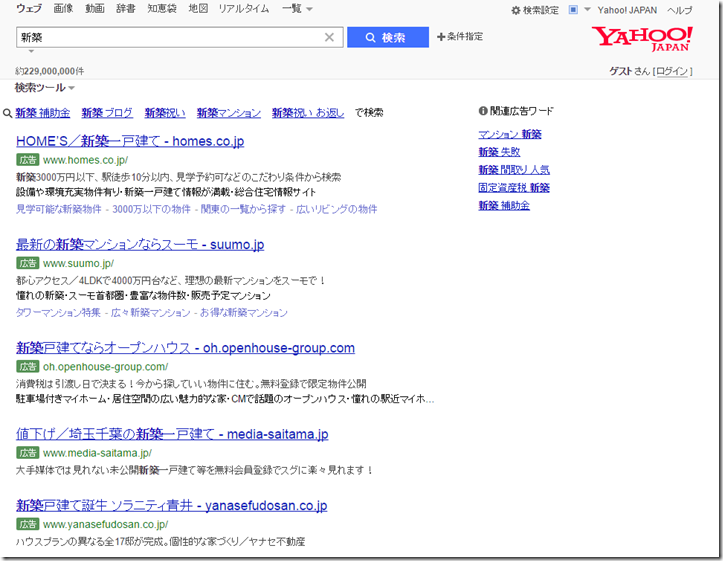
Task: Select 知恵袋 search tab
Action: pos(162,8)
